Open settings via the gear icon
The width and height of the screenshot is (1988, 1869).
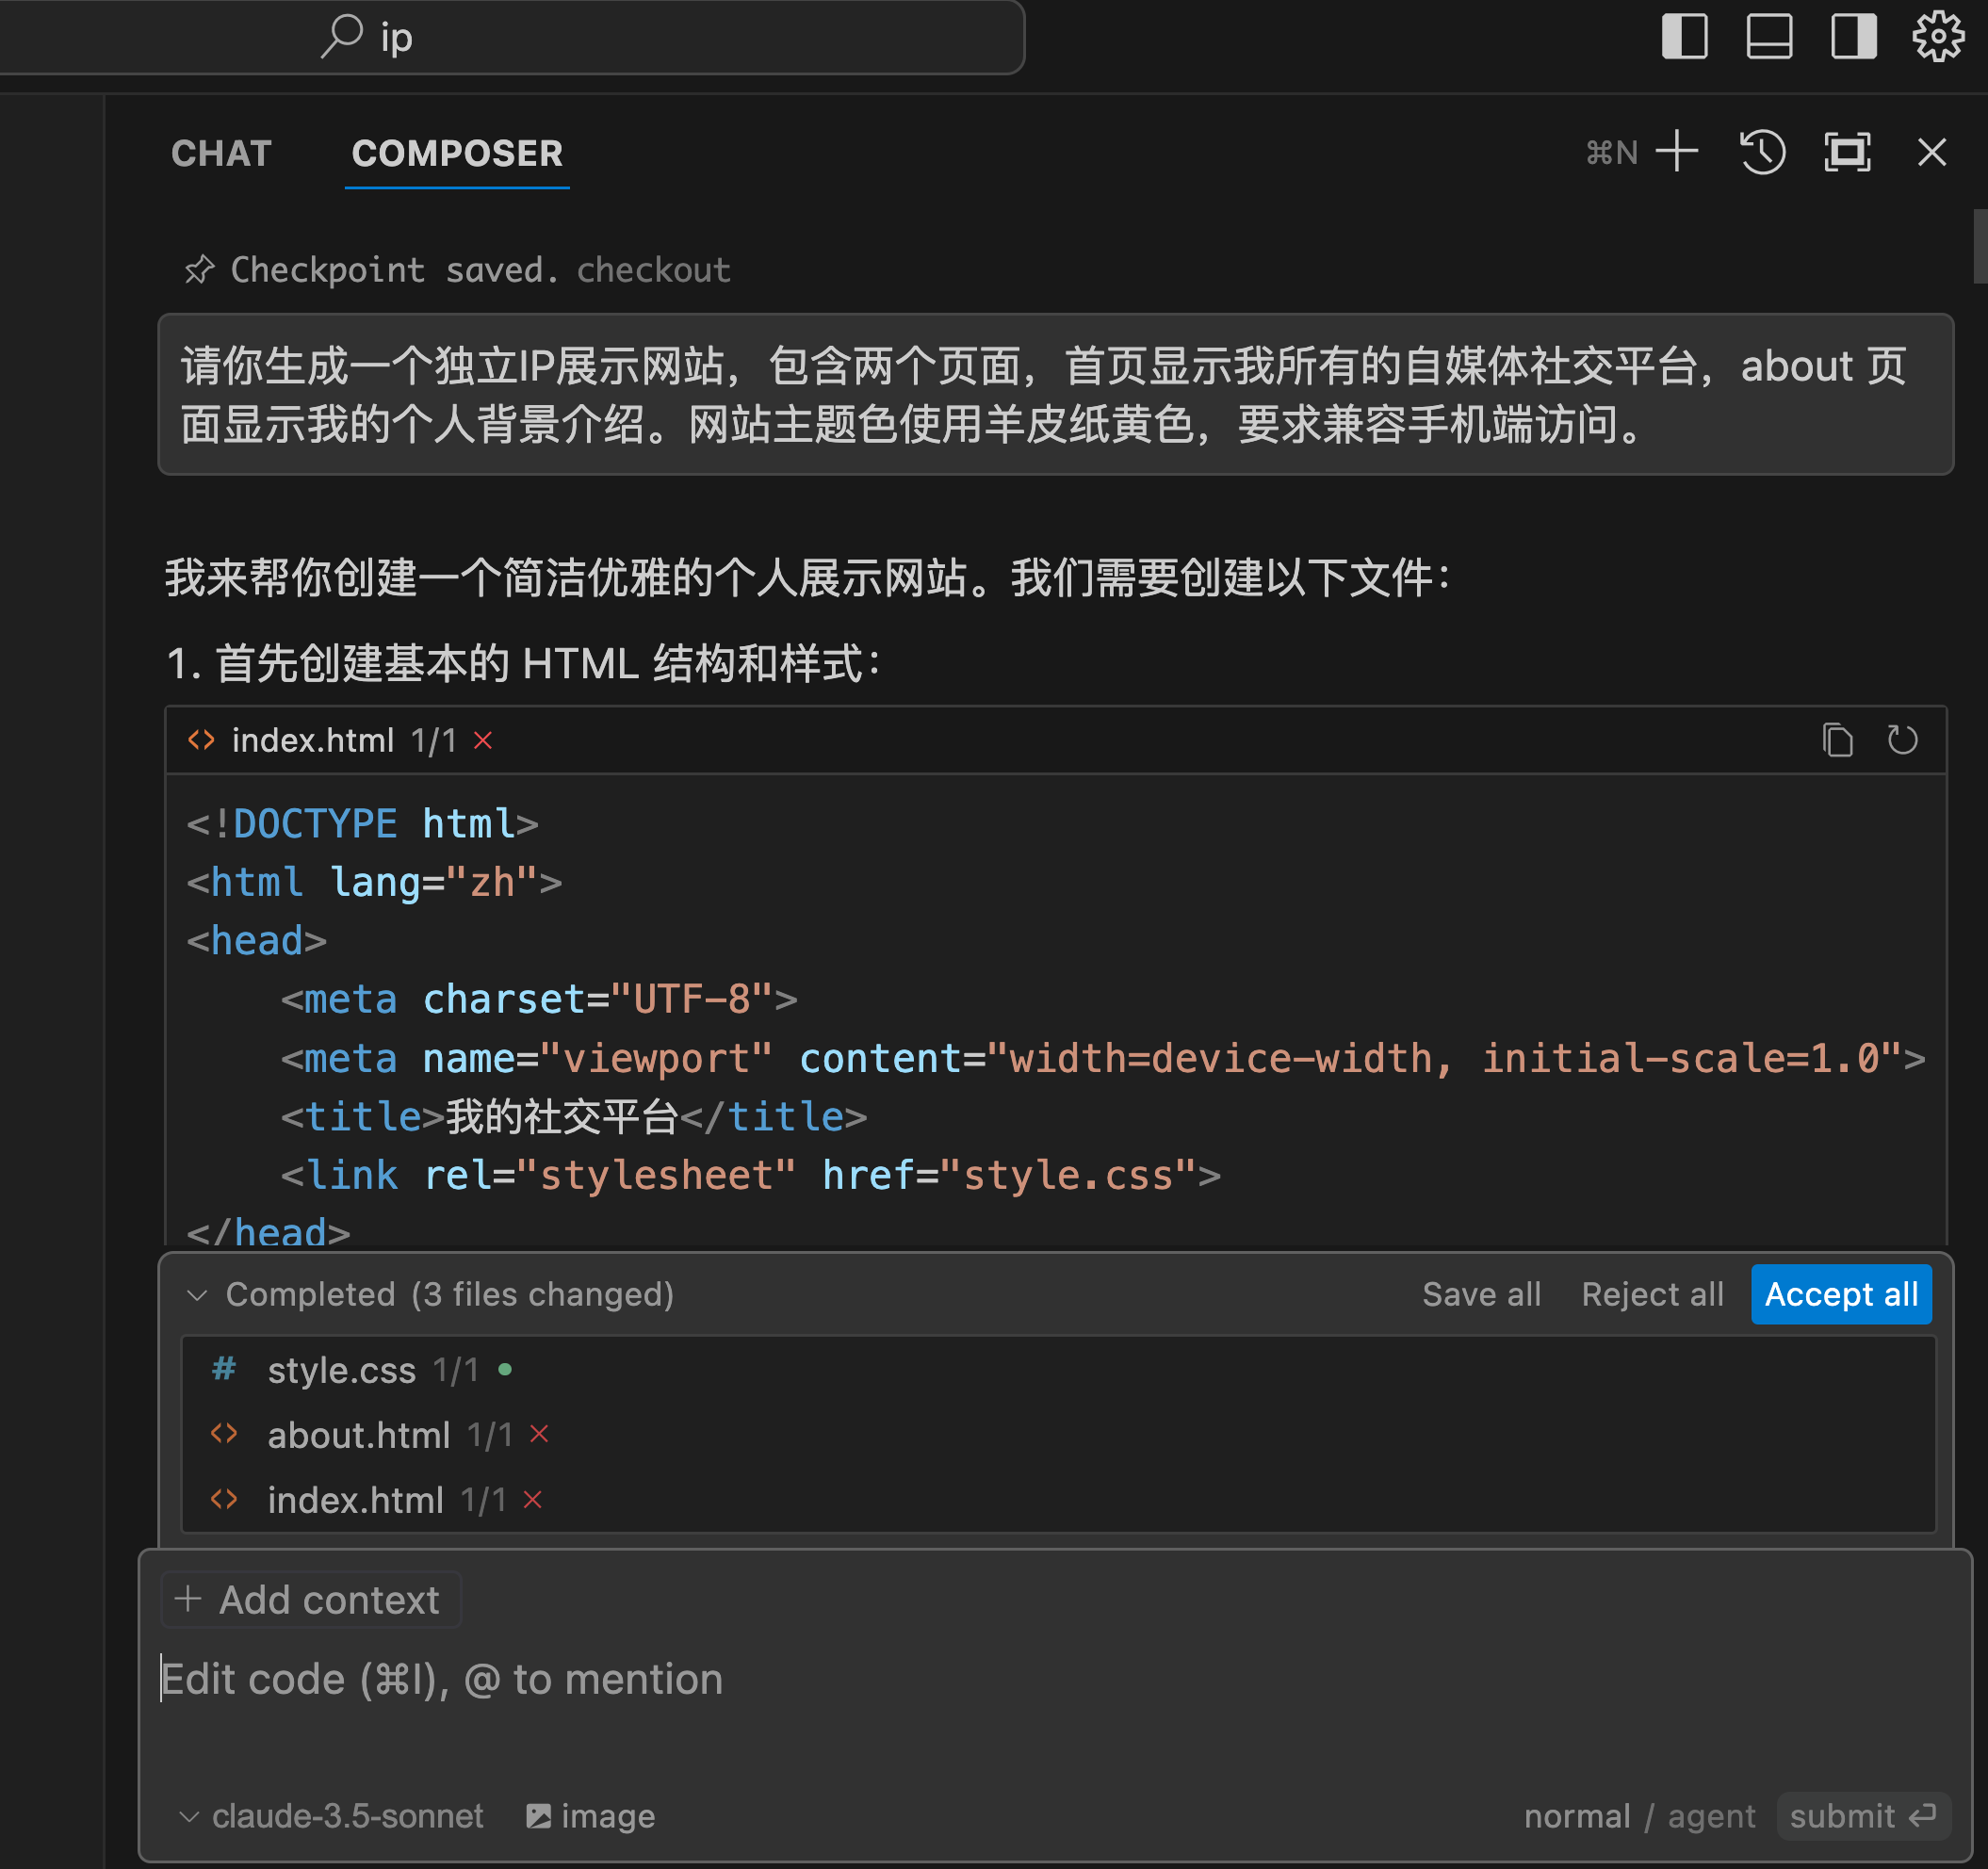[1938, 37]
